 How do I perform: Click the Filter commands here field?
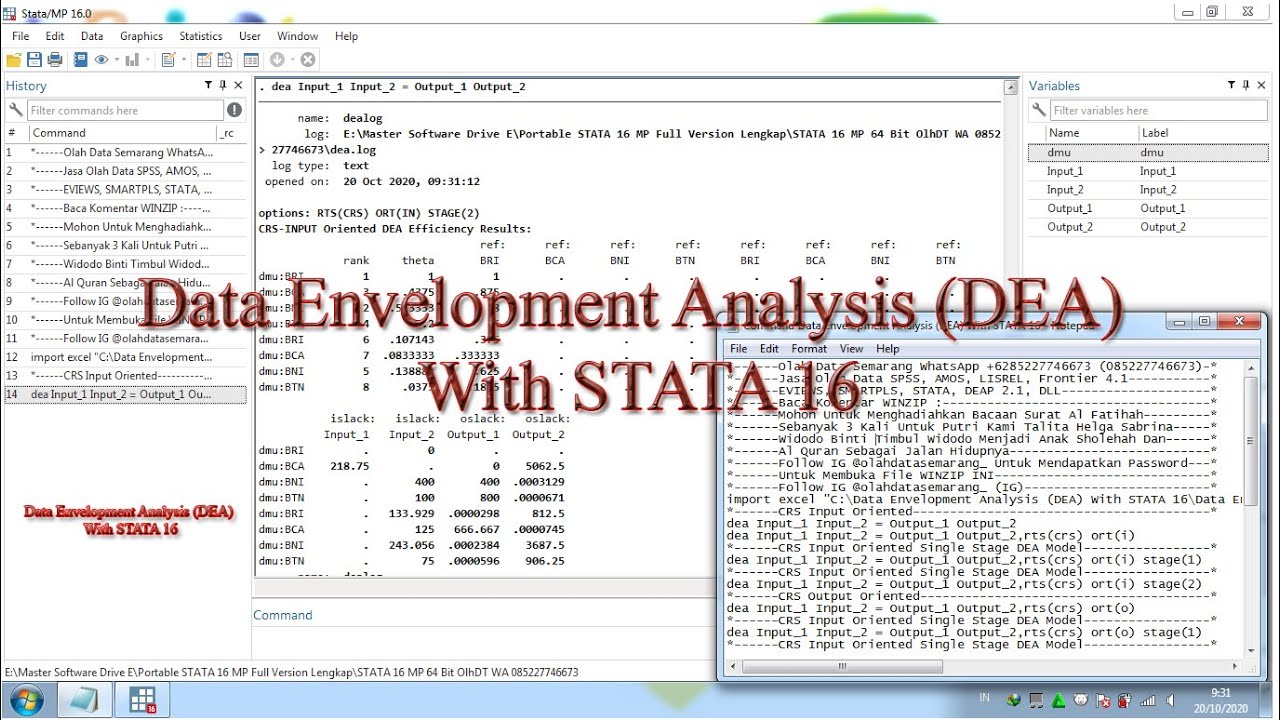coord(125,110)
